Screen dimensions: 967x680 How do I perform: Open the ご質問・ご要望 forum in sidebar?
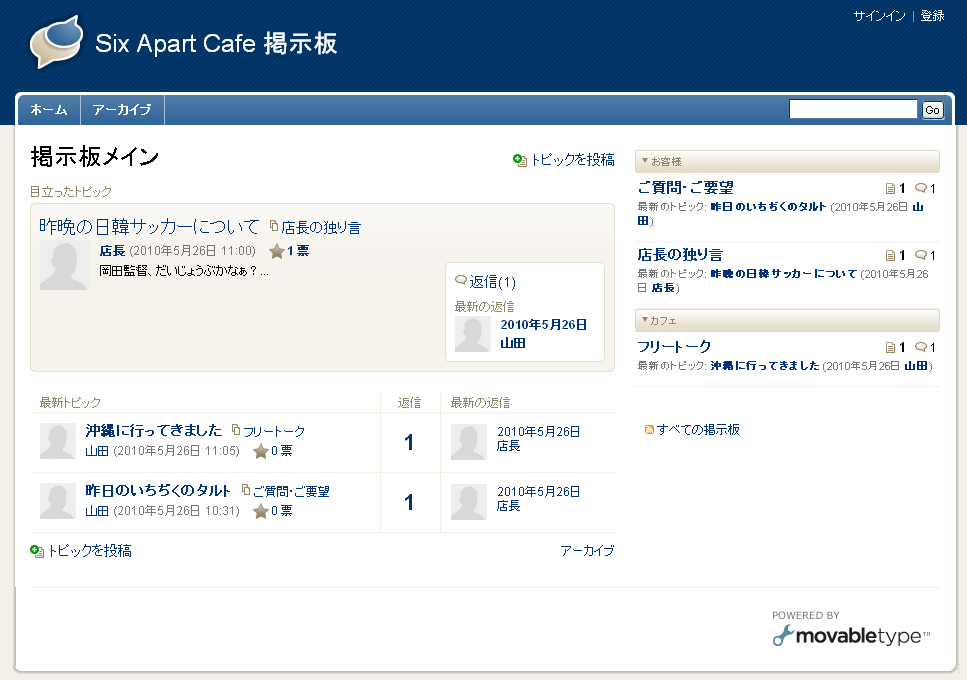(685, 187)
